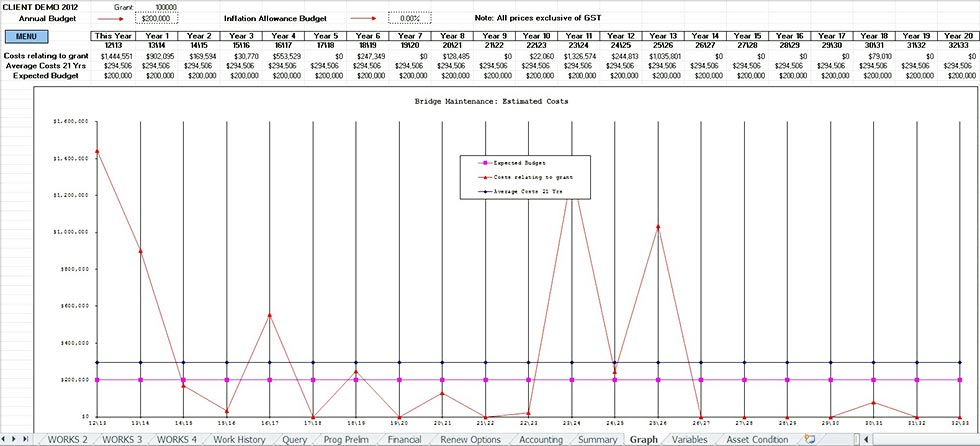Select the Inflation Allowance 0.00% input cell

[408, 18]
